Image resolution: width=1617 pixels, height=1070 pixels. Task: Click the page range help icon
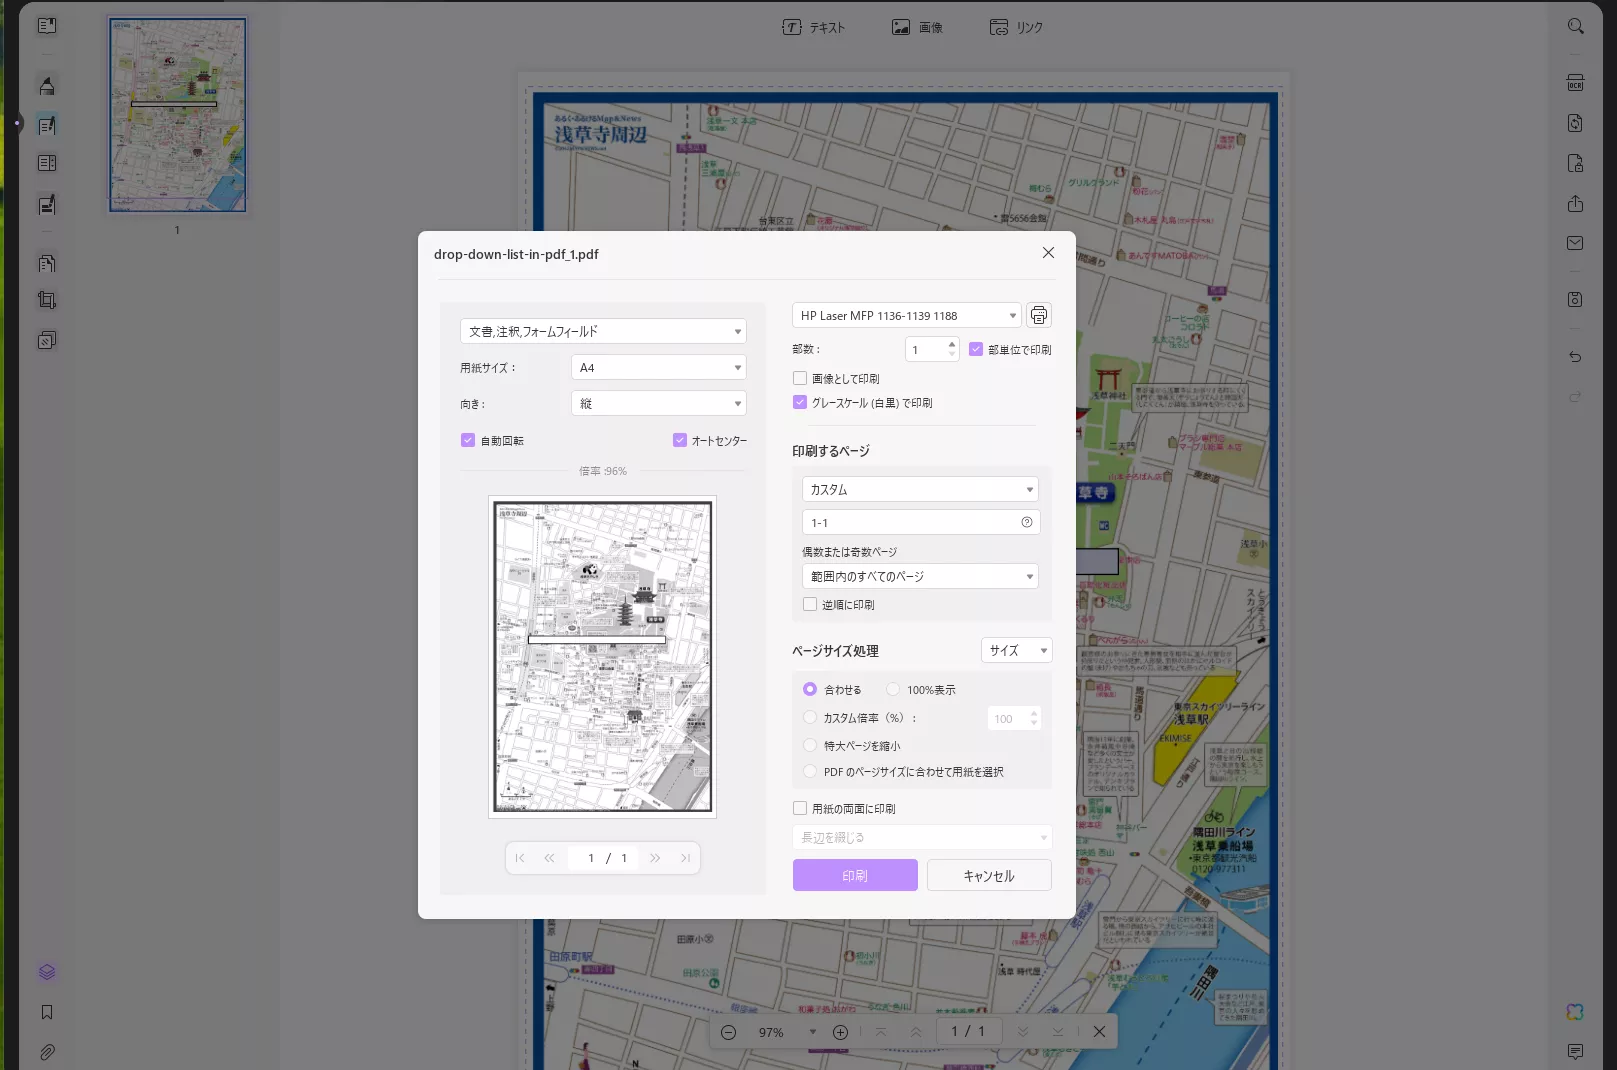click(1026, 522)
